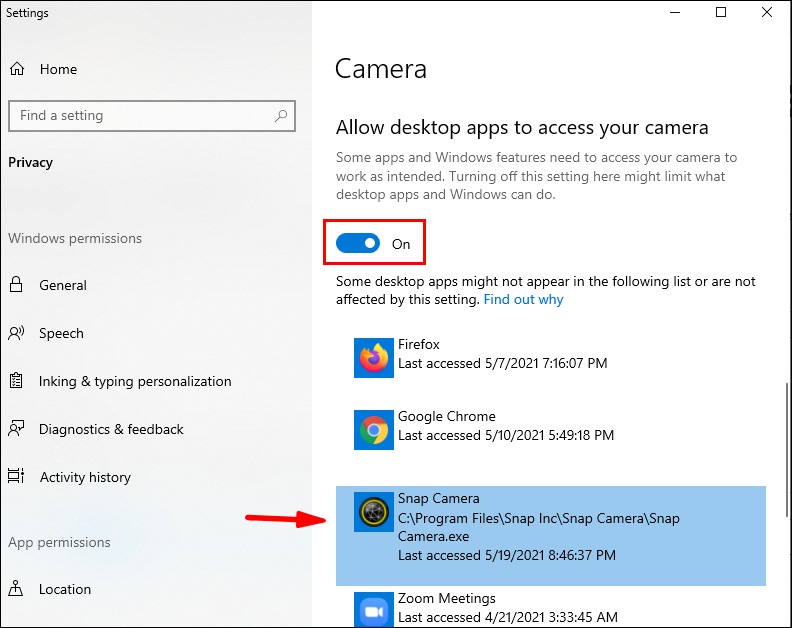Screen dimensions: 792x628
Task: Maximize the Settings window
Action: pyautogui.click(x=721, y=12)
